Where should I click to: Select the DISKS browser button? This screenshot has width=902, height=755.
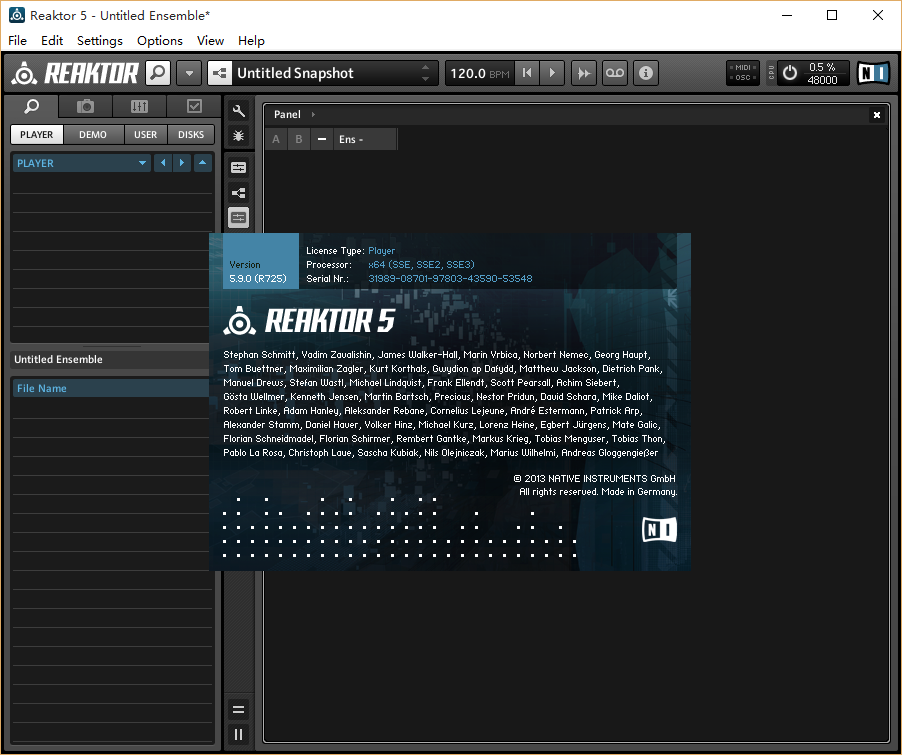point(190,135)
